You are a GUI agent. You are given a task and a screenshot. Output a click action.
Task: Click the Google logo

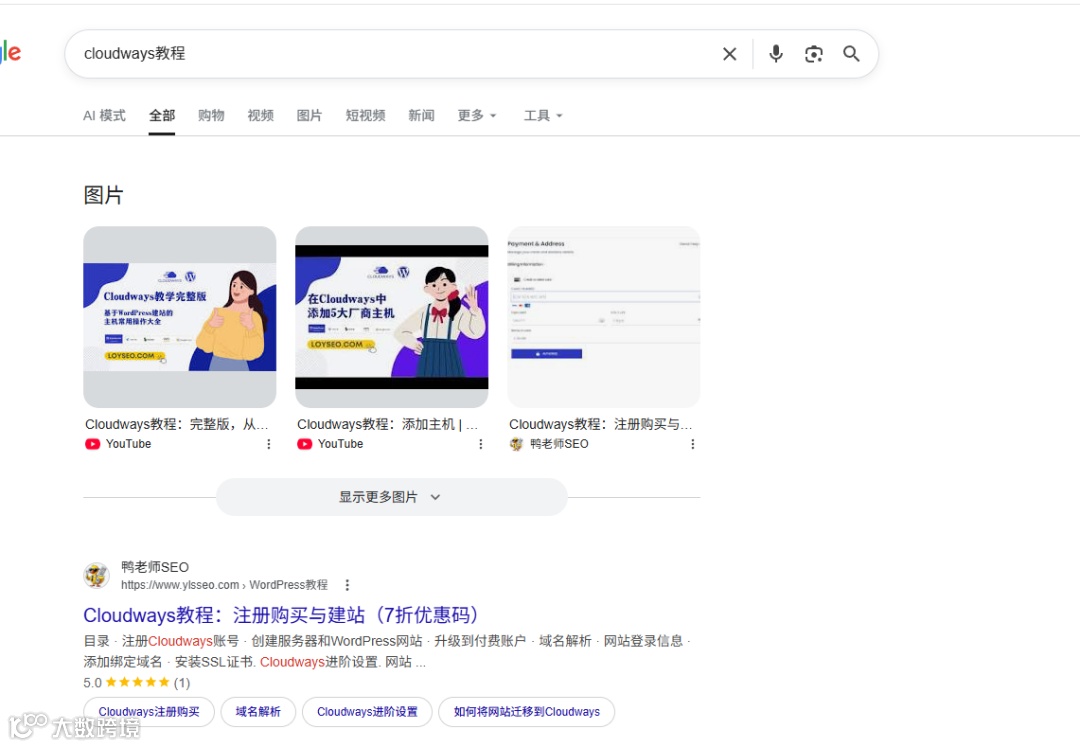click(x=10, y=52)
